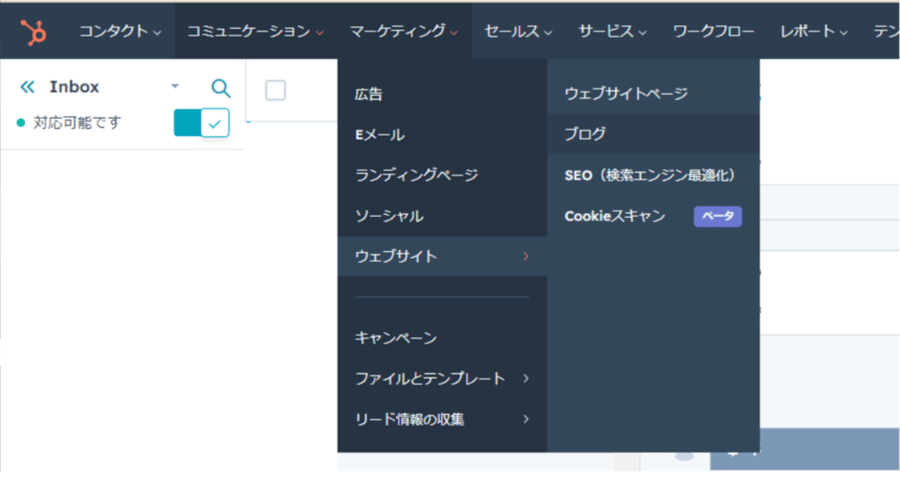Image resolution: width=900 pixels, height=500 pixels.
Task: Open the コンタクト menu in the top navigation
Action: tap(119, 32)
